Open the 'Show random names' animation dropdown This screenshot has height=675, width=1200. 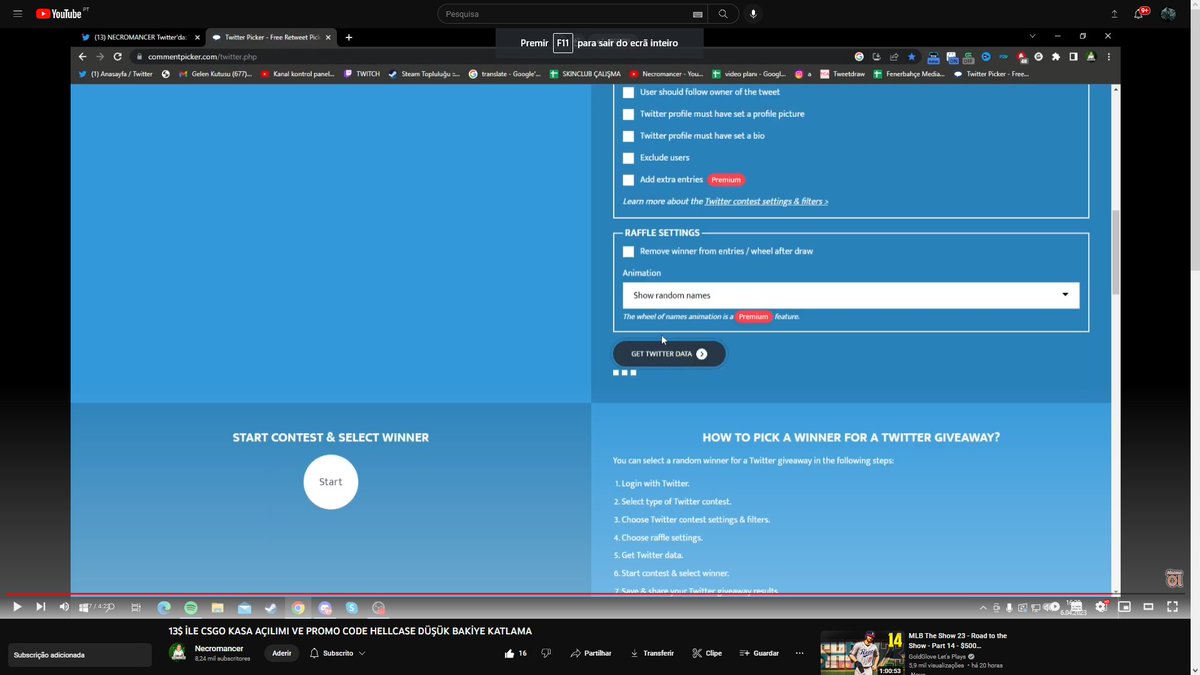pos(851,295)
